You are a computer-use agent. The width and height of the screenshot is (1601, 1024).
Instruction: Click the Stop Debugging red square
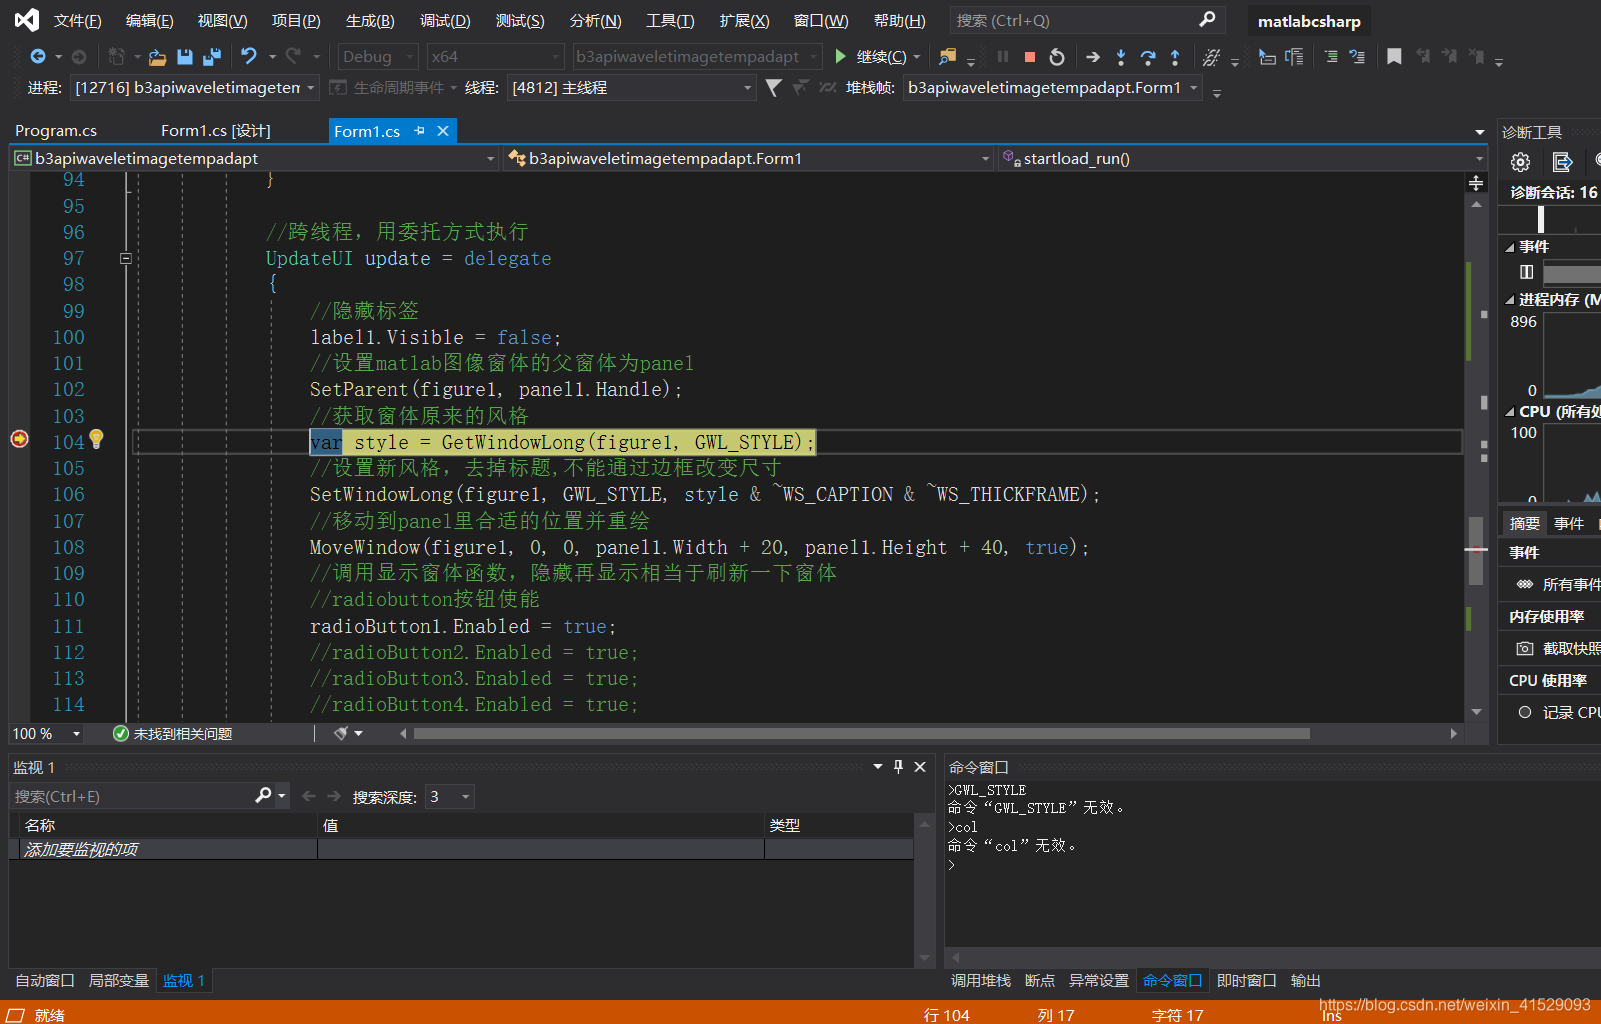tap(1029, 57)
